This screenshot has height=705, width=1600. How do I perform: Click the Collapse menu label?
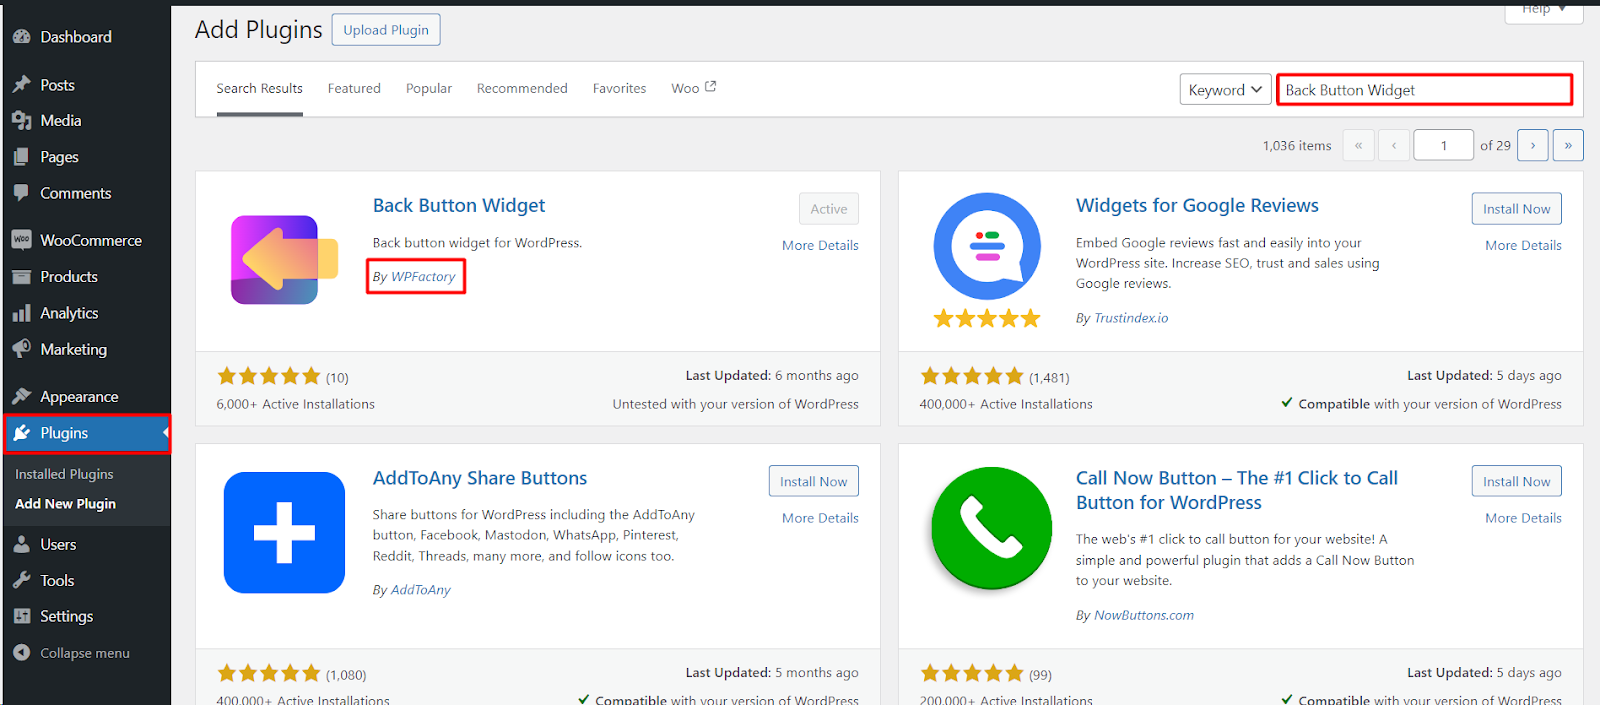coord(85,653)
